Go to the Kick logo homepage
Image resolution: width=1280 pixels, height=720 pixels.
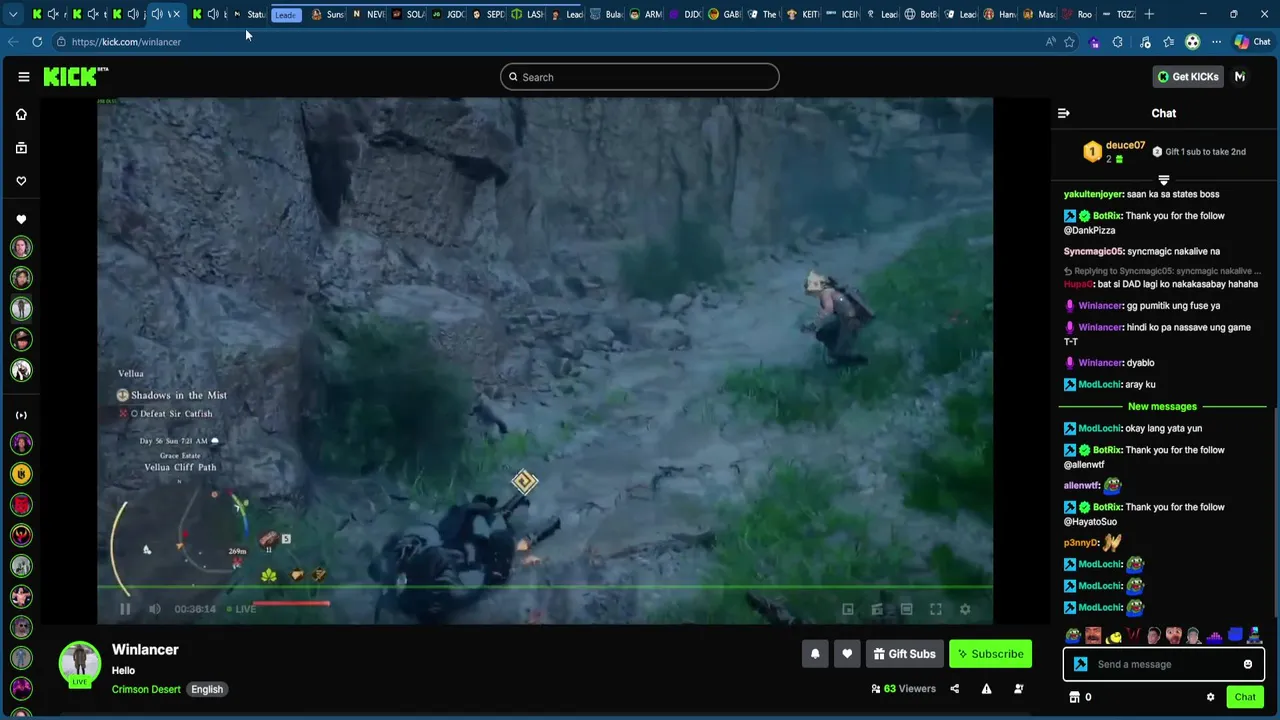point(75,77)
